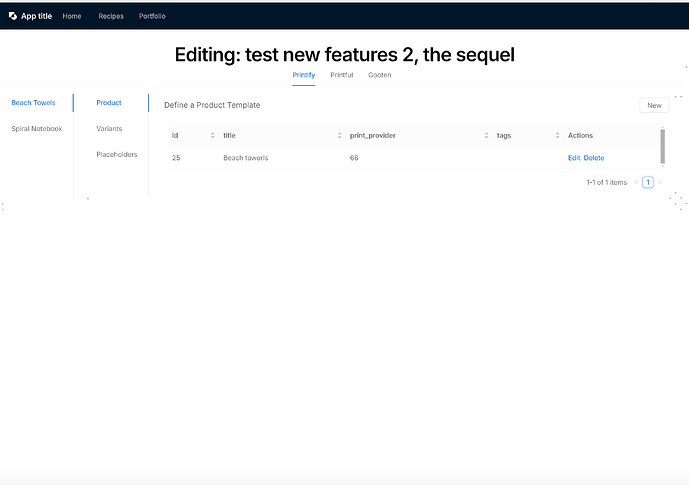
Task: Open the Home menu item
Action: (x=72, y=16)
